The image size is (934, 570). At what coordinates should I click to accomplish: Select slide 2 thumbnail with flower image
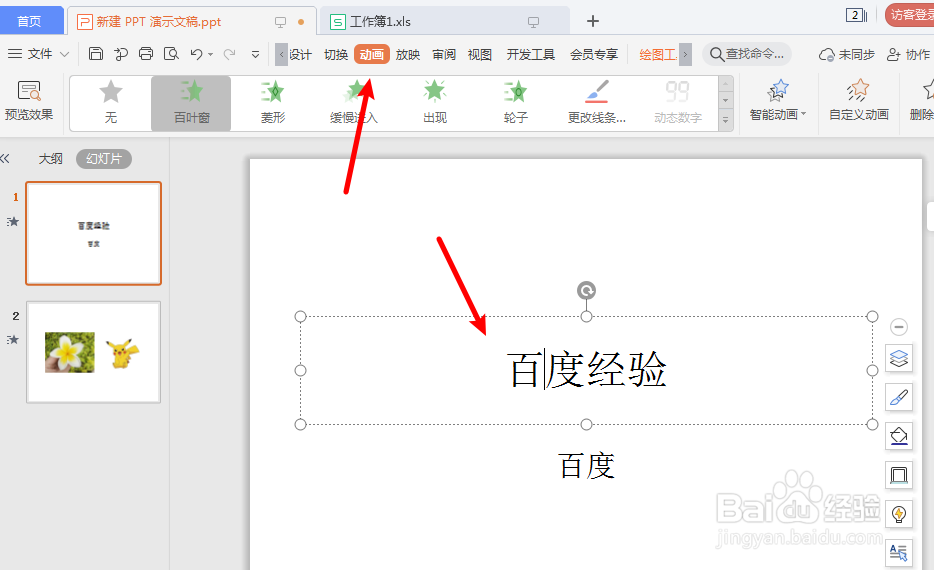(x=94, y=352)
